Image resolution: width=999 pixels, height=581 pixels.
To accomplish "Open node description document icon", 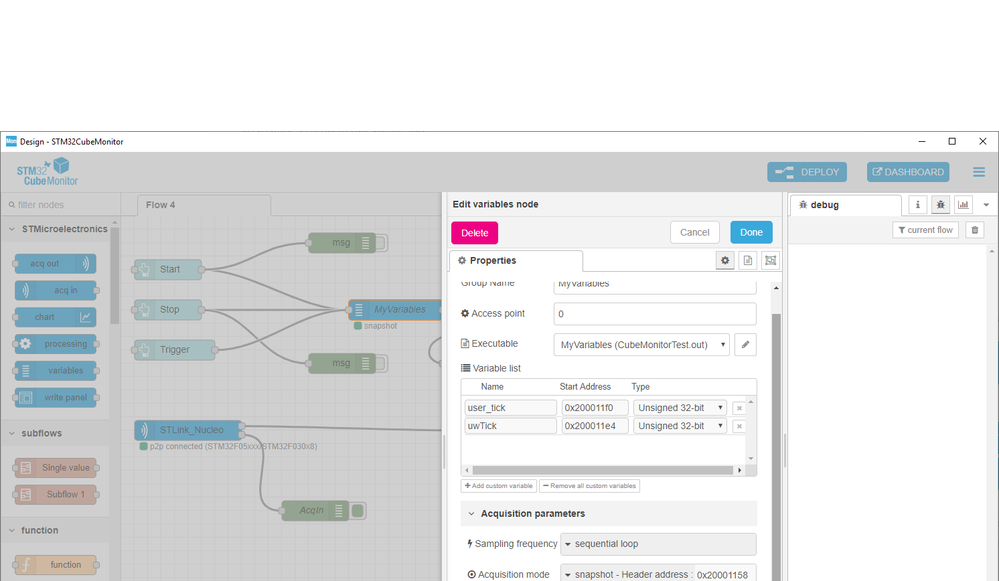I will (x=748, y=261).
